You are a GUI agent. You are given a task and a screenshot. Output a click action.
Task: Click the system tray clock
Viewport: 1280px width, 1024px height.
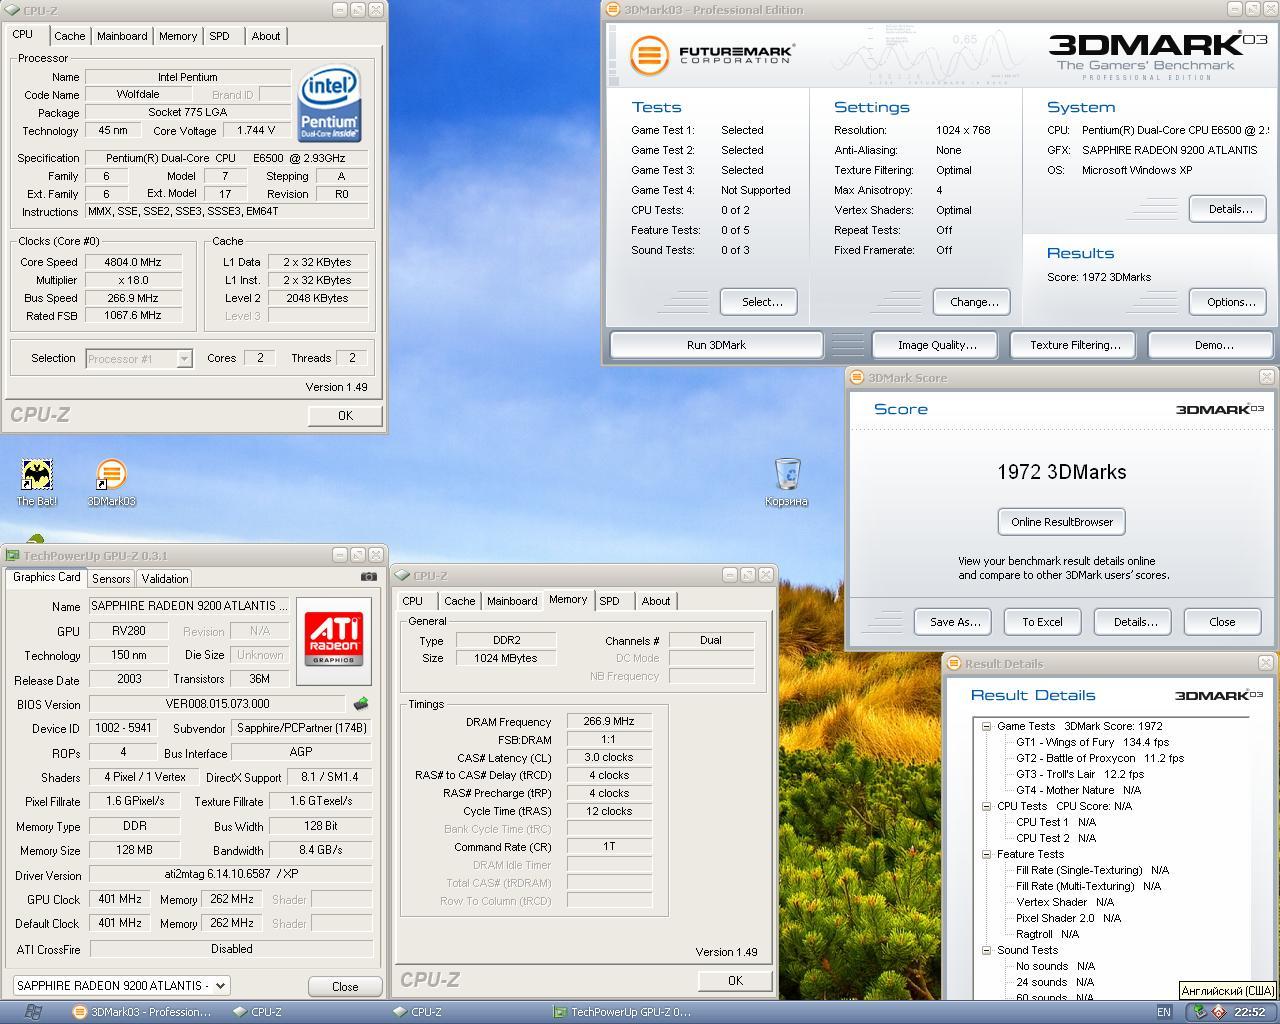click(1249, 1012)
